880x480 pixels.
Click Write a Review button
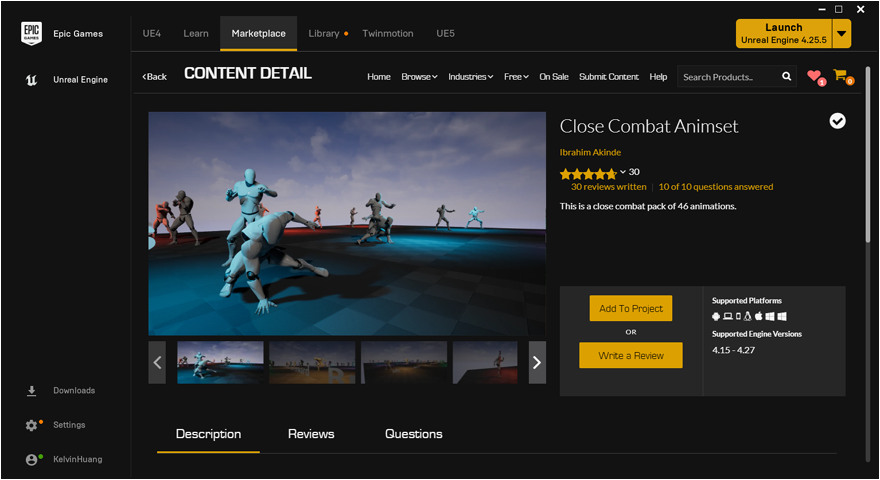(x=631, y=355)
